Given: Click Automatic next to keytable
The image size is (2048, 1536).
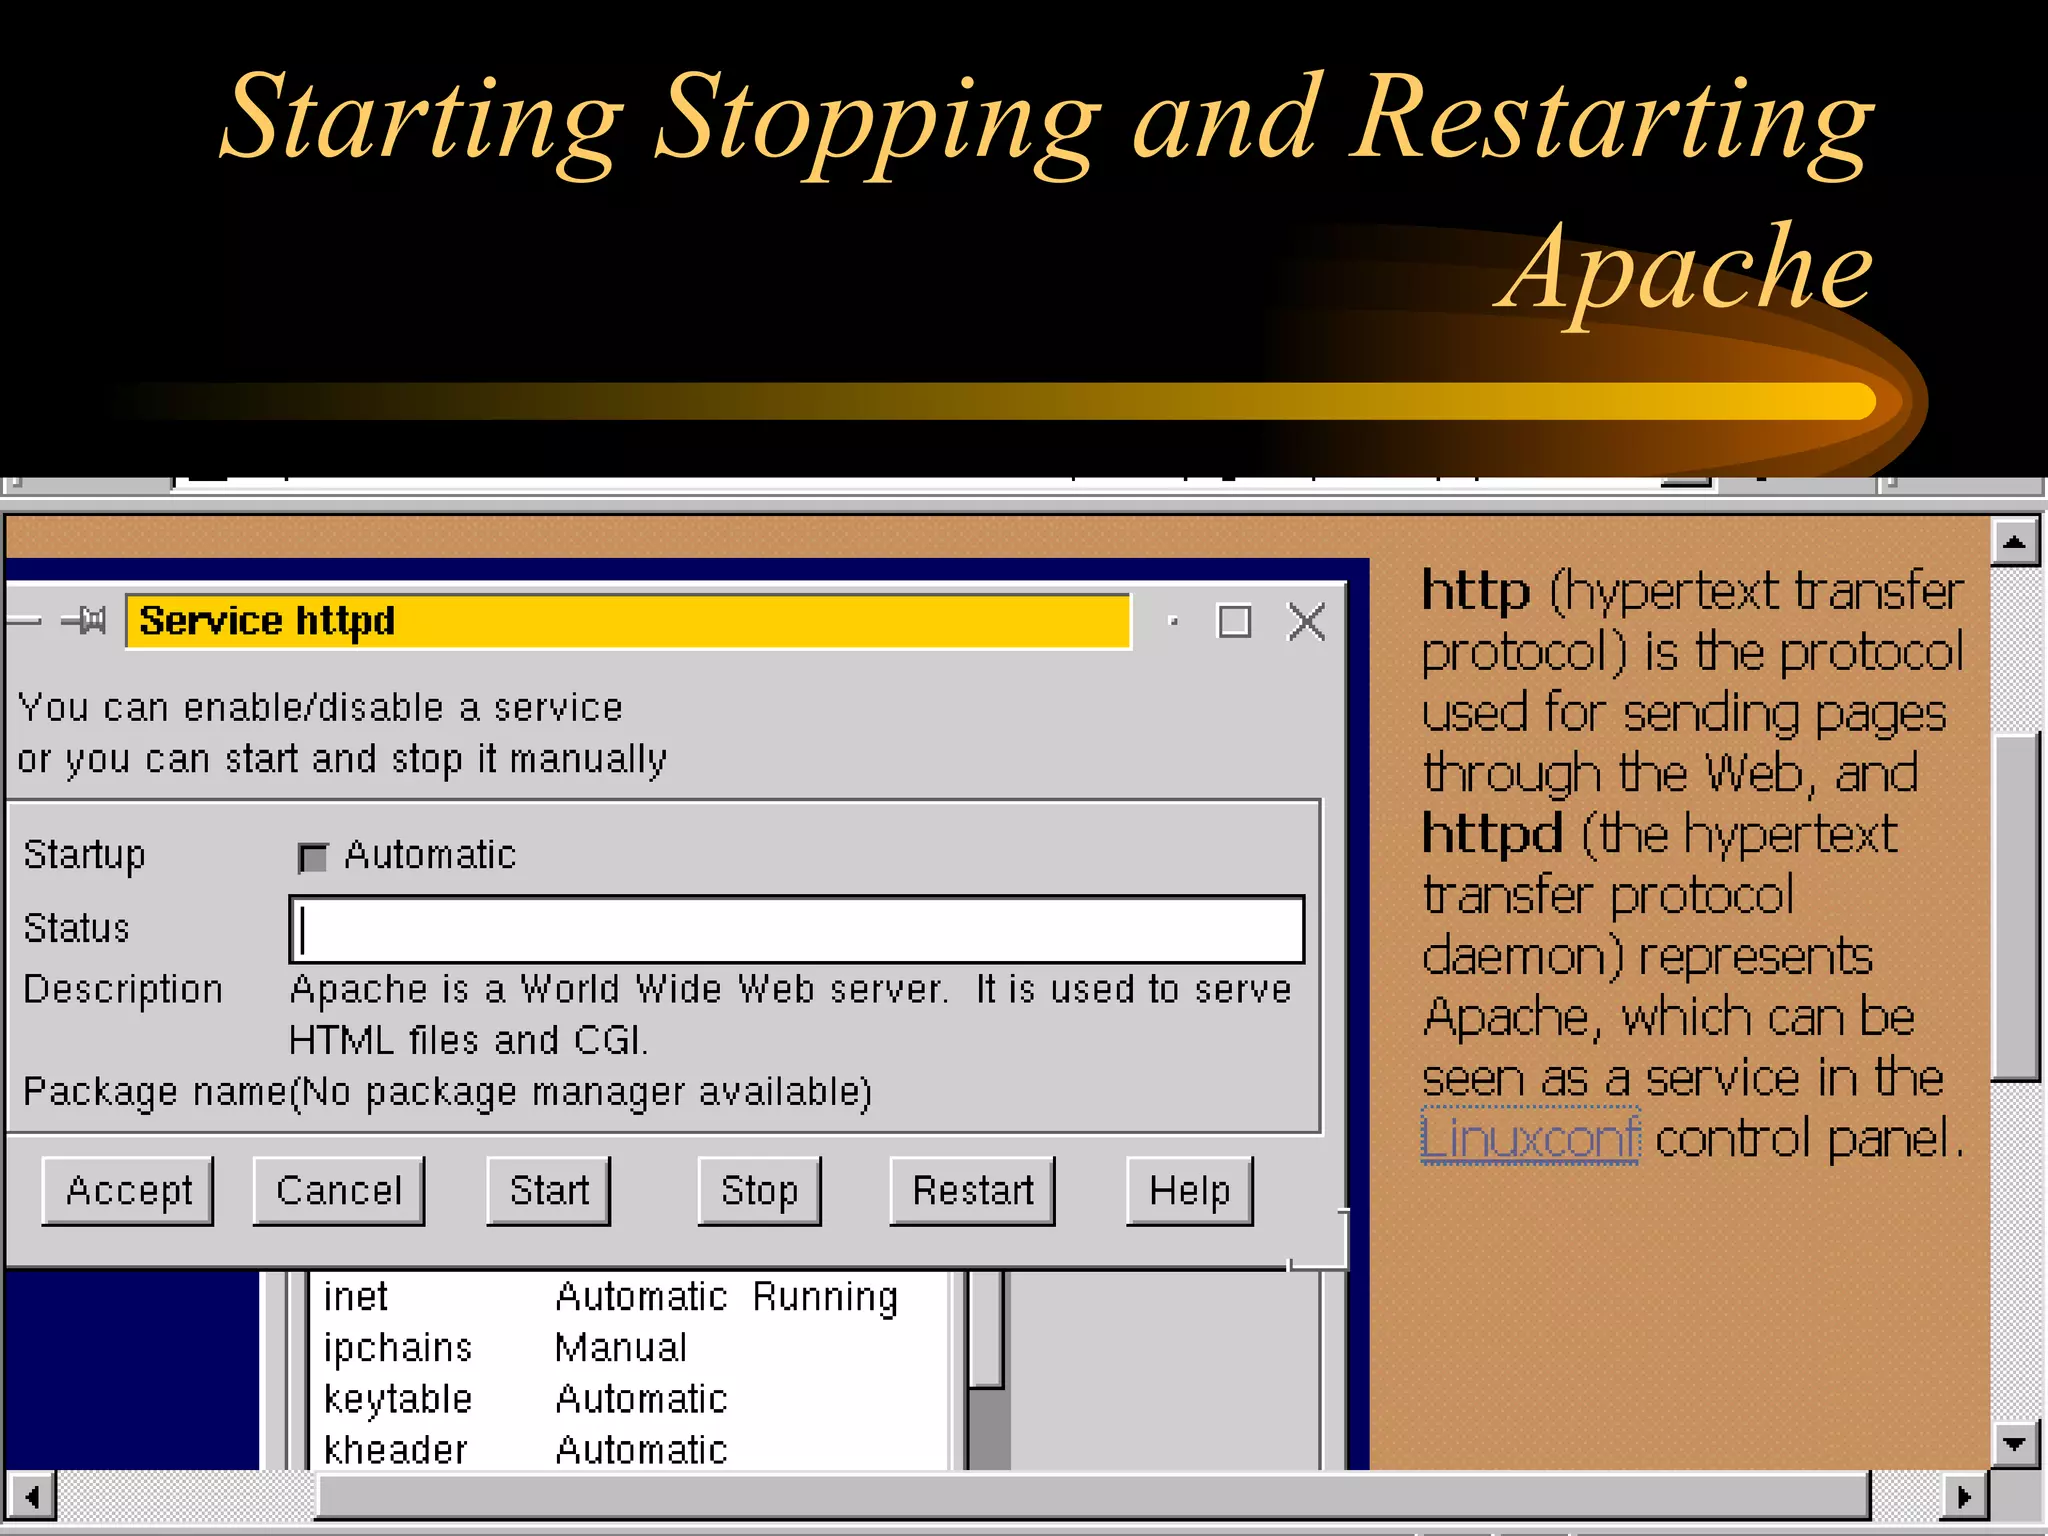Looking at the screenshot, I should pyautogui.click(x=641, y=1398).
